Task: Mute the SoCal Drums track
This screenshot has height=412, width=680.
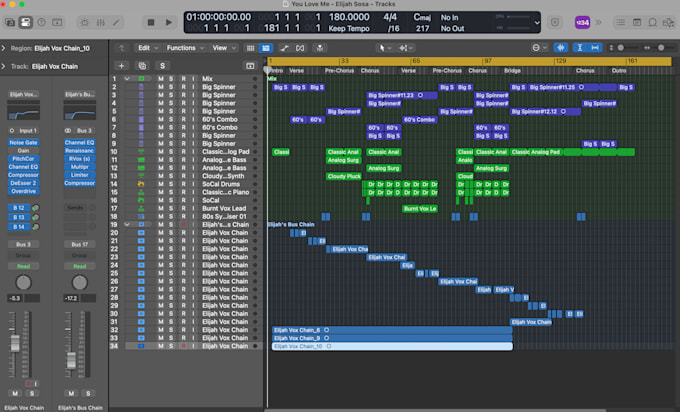Action: point(161,184)
